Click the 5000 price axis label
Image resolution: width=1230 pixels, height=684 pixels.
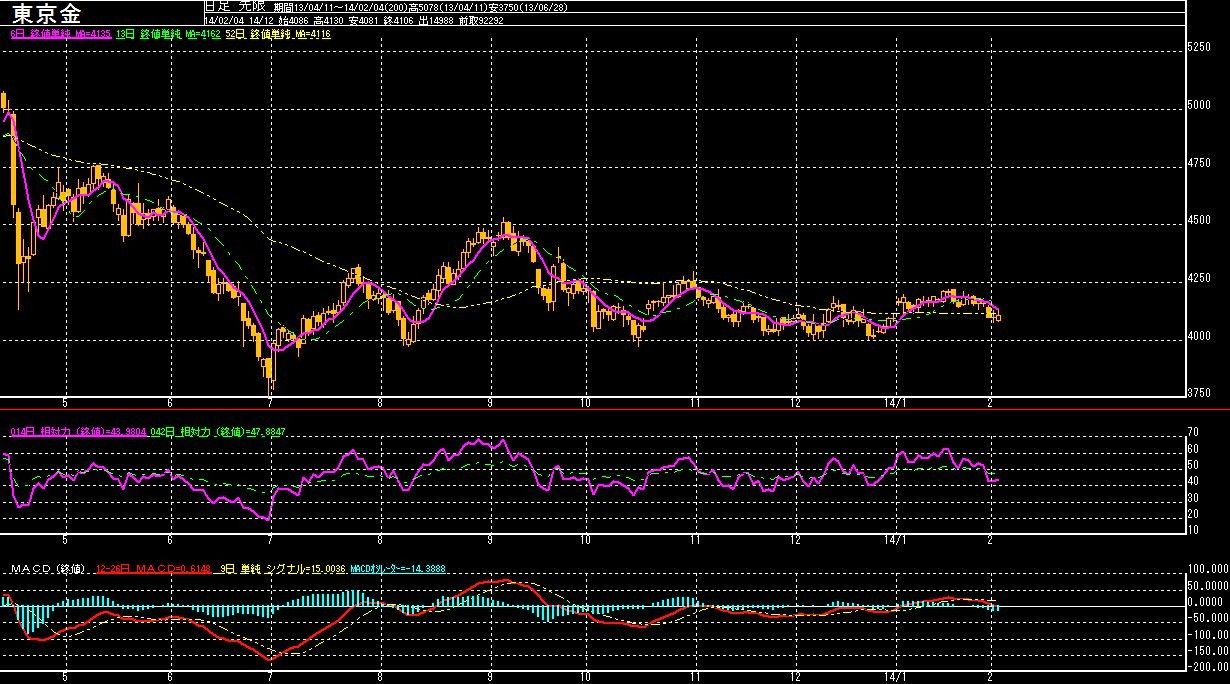1198,106
